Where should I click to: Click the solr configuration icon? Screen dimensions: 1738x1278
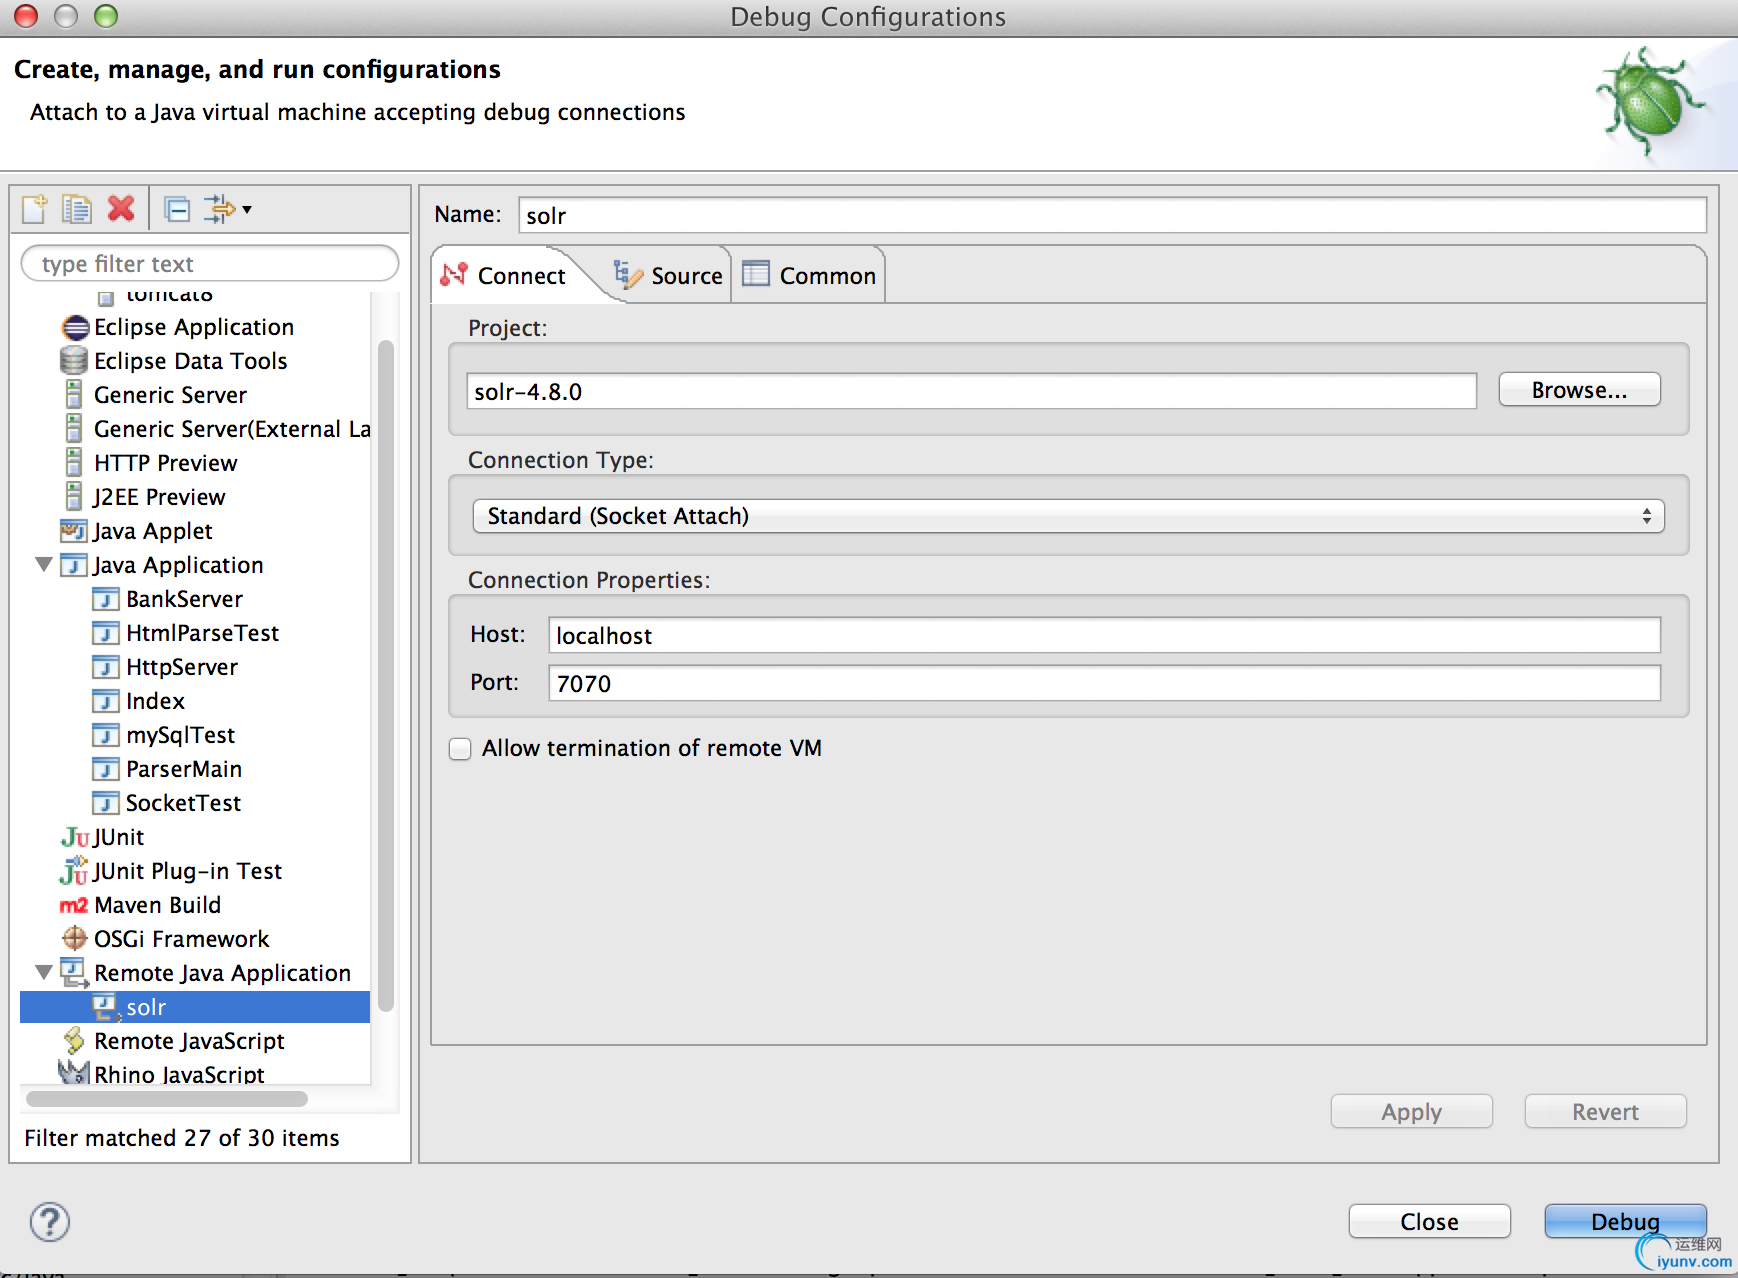106,1007
